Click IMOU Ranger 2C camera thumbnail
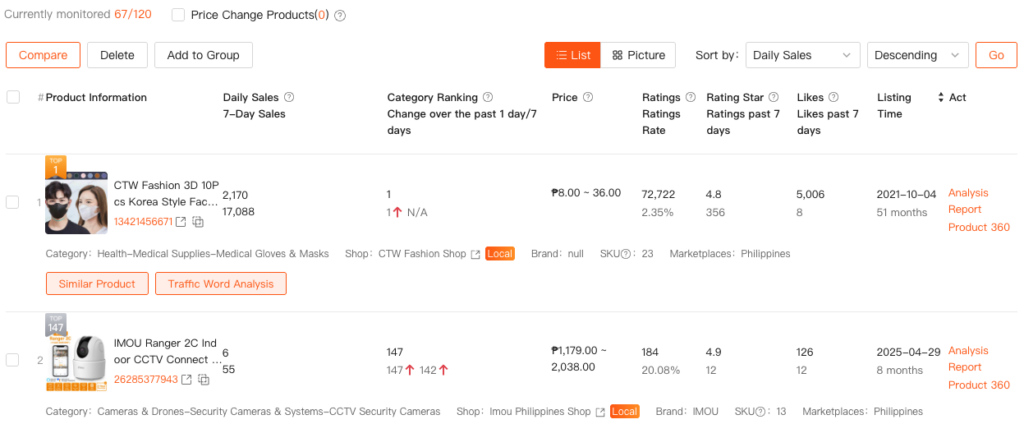 [75, 360]
